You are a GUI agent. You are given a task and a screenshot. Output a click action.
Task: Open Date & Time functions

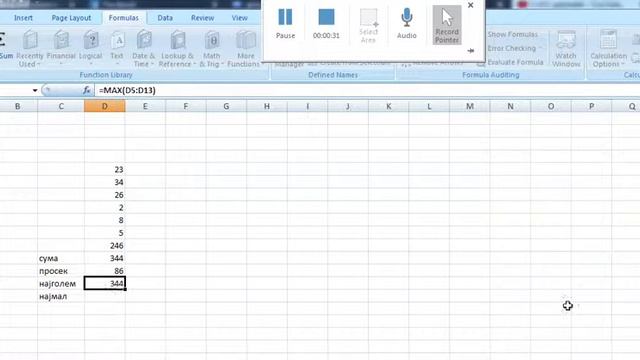coord(143,48)
